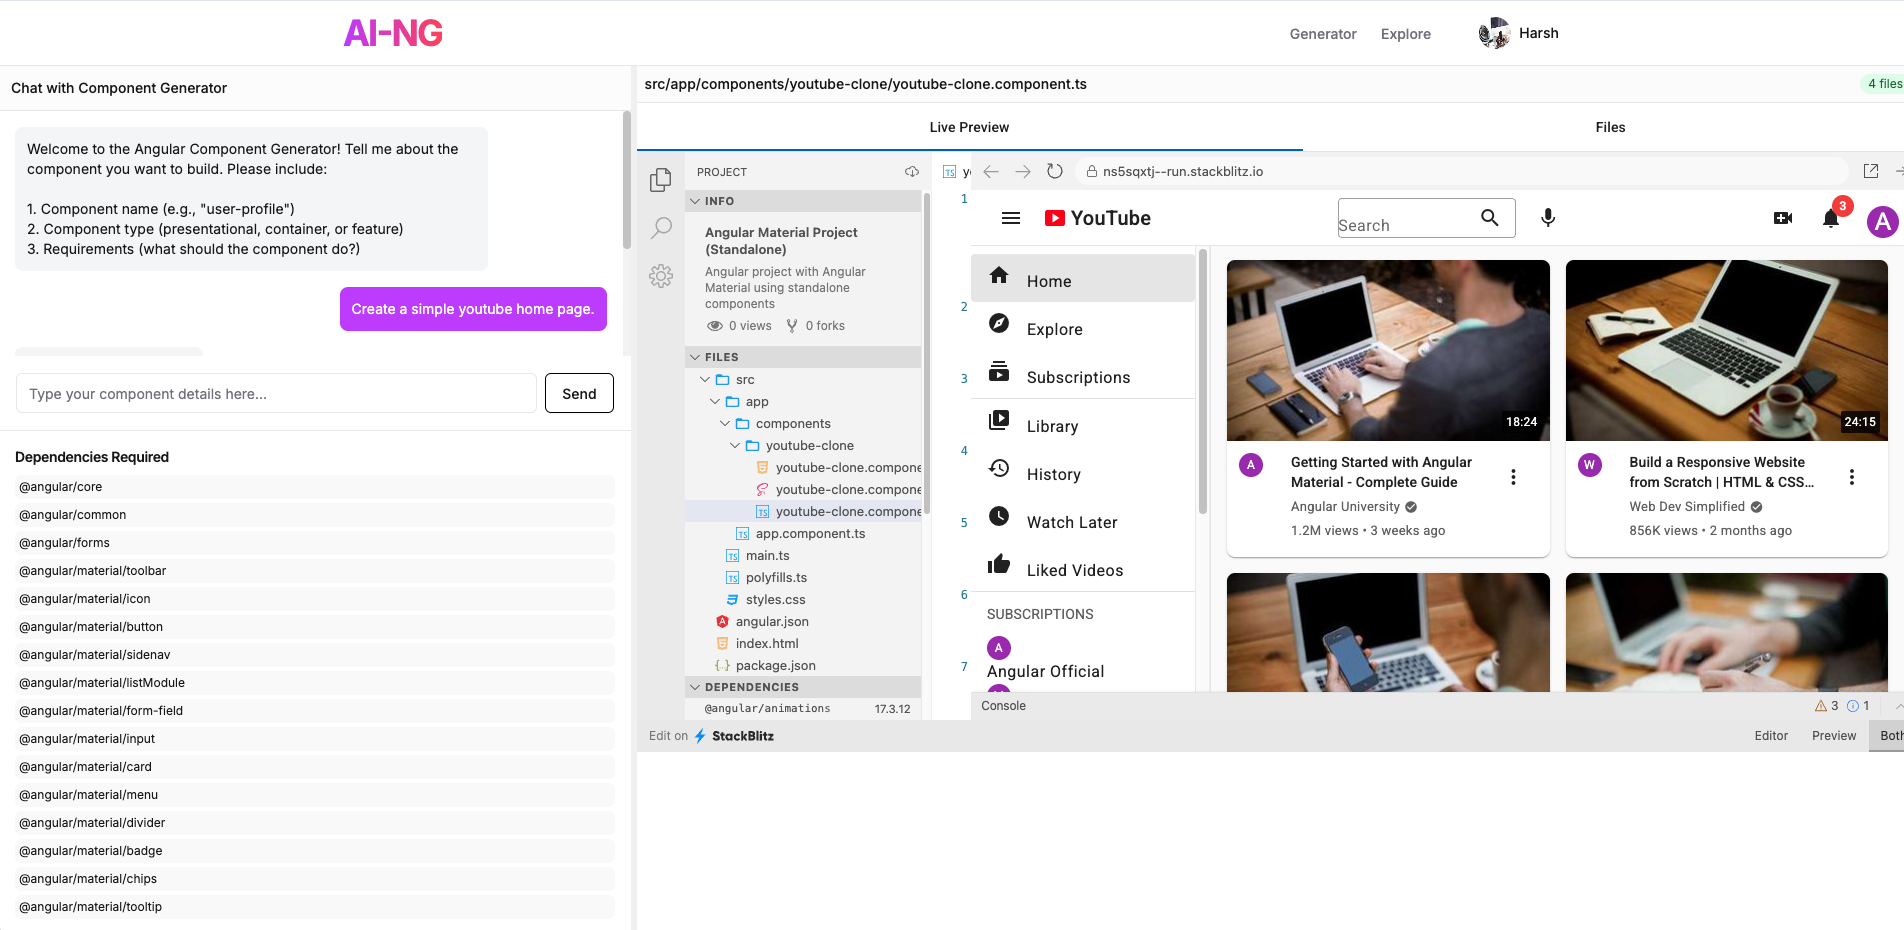Open the StackBlitz search icon
Image resolution: width=1904 pixels, height=930 pixels.
(661, 228)
